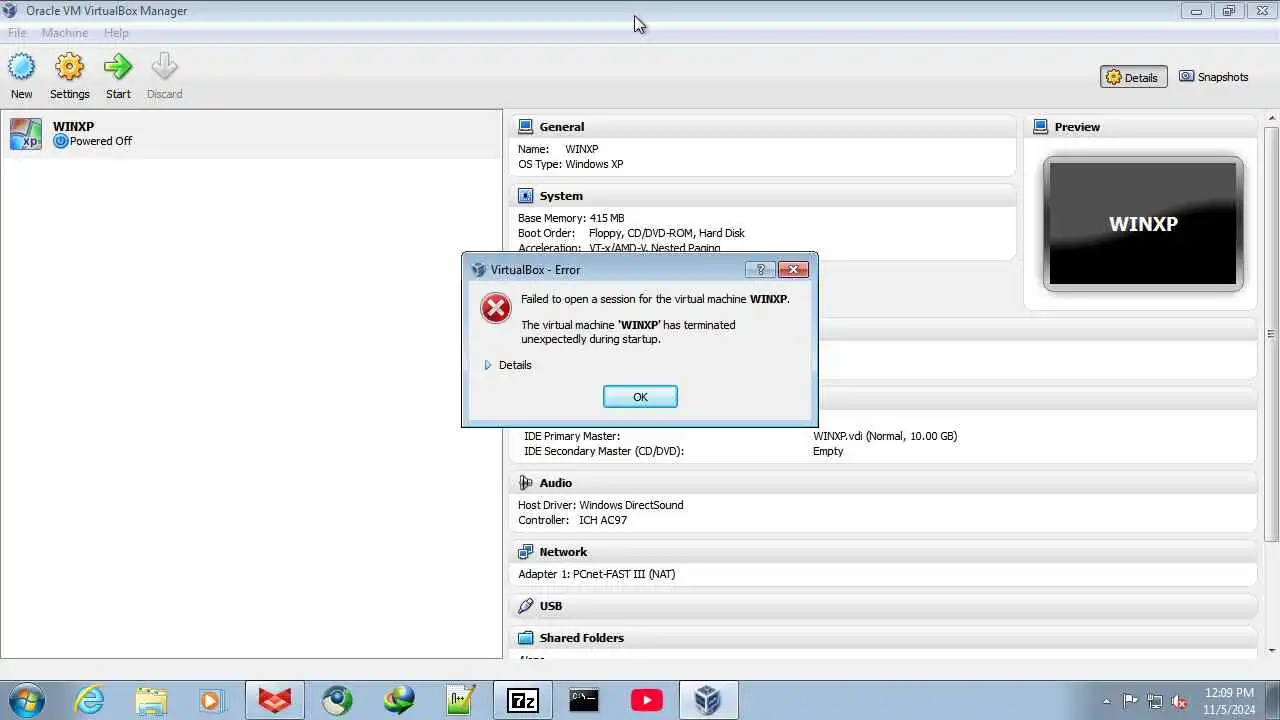Screen dimensions: 1280x720
Task: Click the Network section icon
Action: click(x=525, y=552)
